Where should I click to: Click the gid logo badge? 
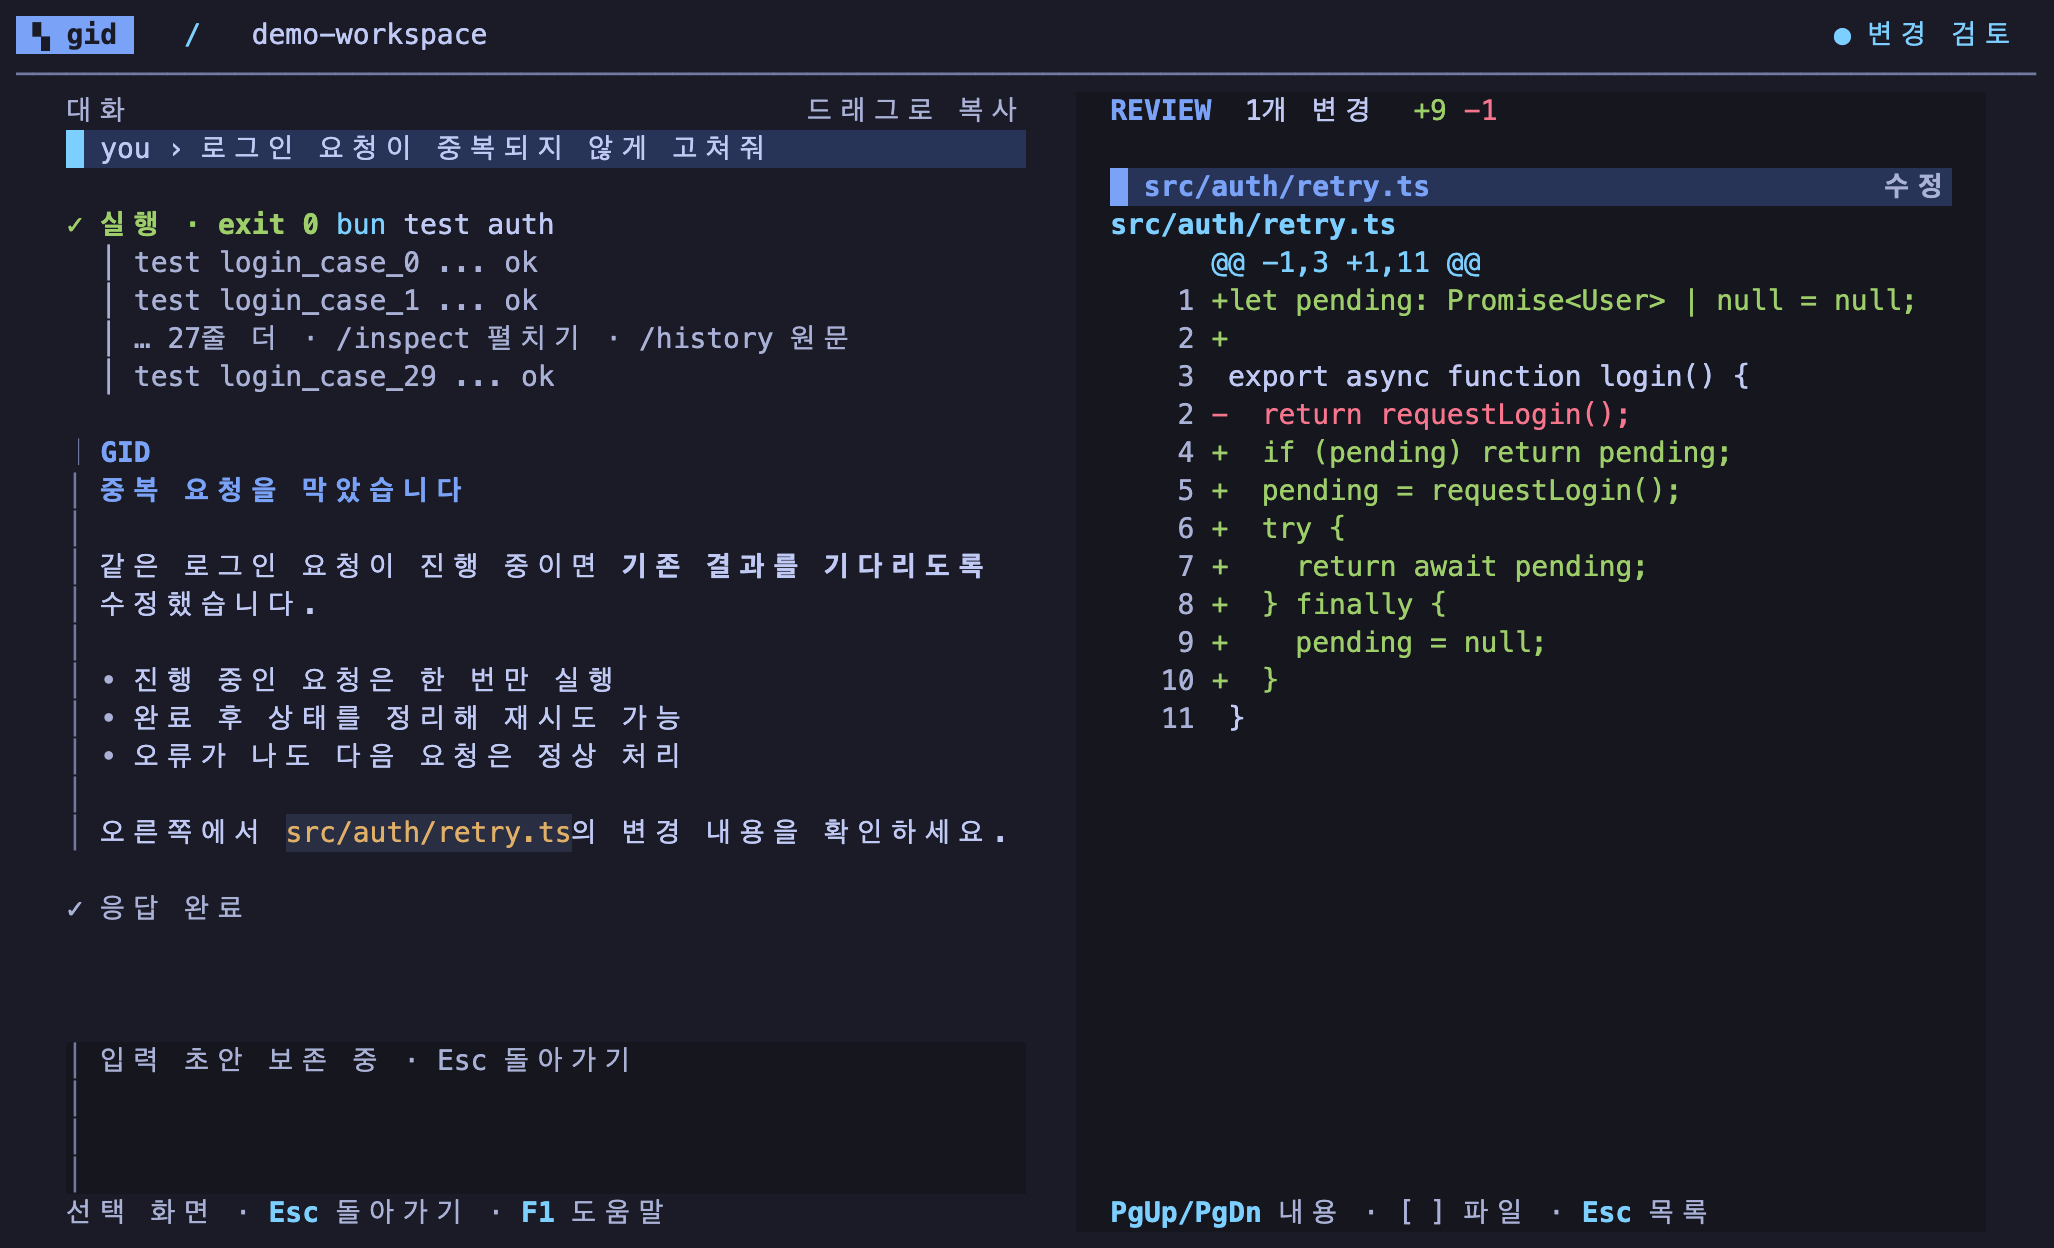pos(75,35)
